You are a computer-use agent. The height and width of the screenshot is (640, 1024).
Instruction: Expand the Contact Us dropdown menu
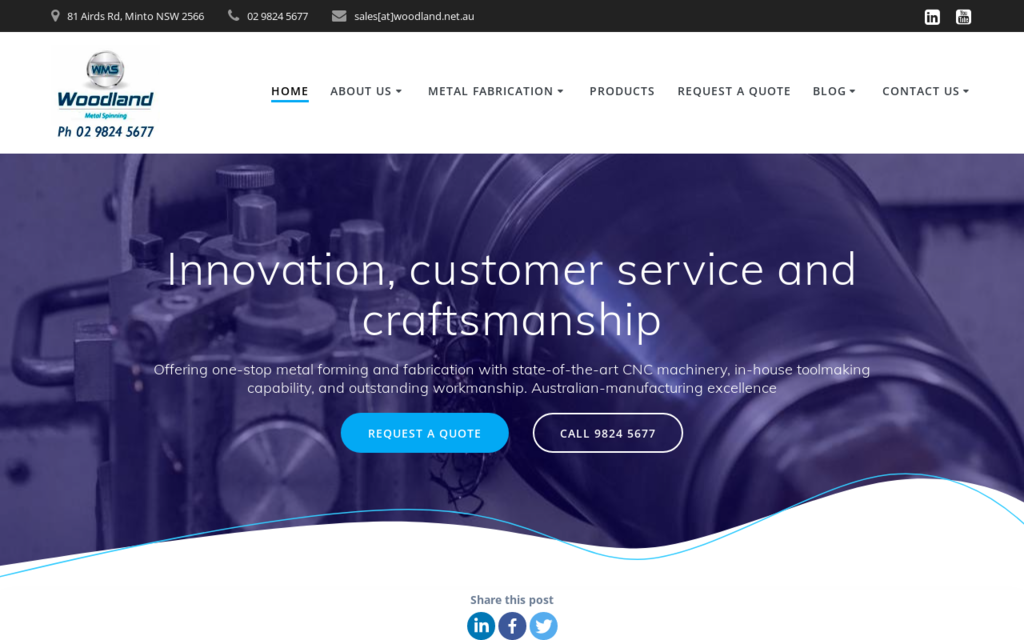(x=925, y=91)
